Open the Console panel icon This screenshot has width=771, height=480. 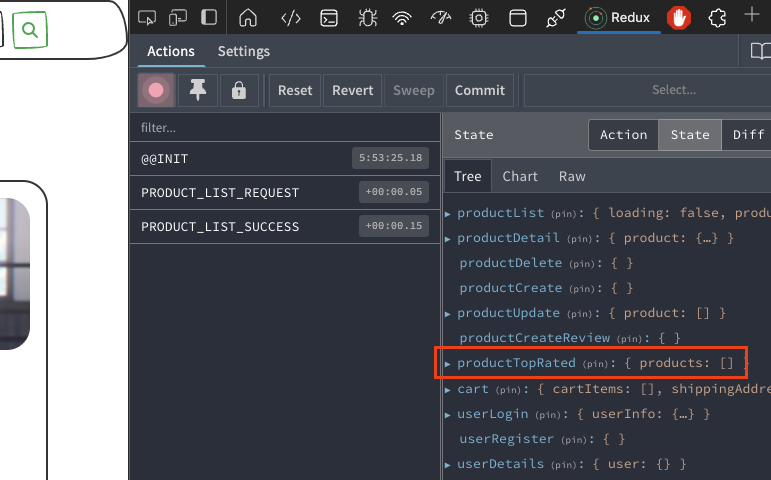click(x=329, y=18)
